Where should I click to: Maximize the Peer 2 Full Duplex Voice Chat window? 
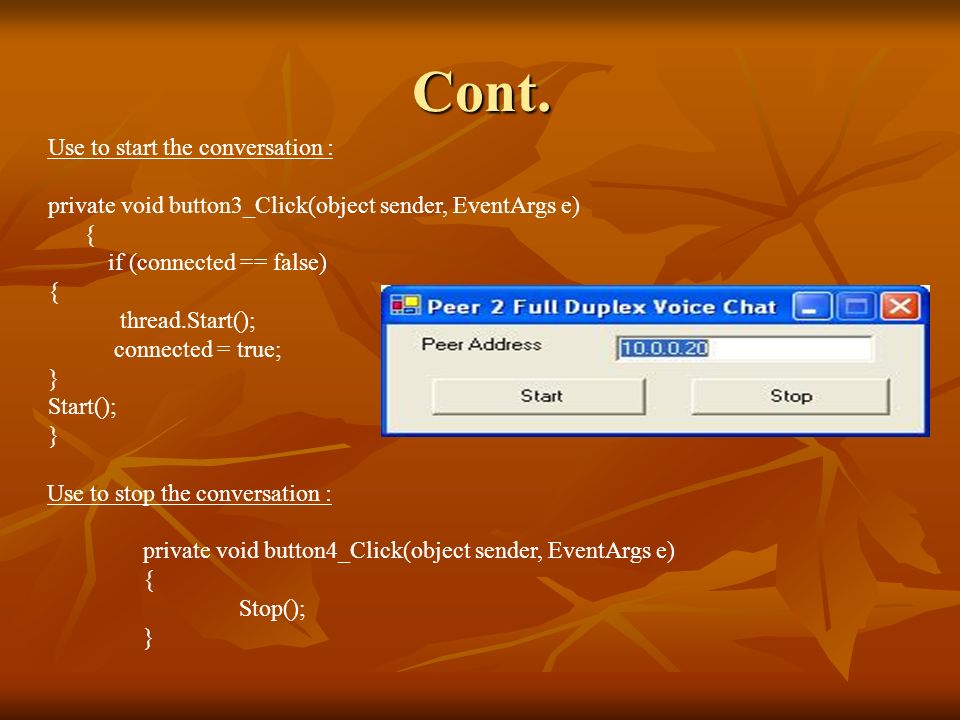click(855, 306)
